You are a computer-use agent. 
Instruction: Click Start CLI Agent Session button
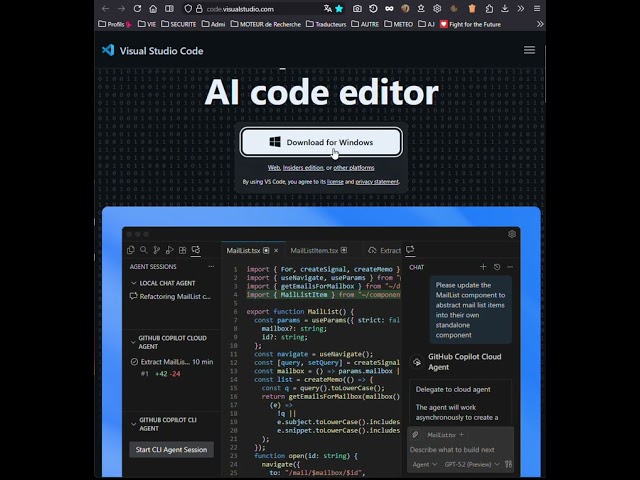click(x=171, y=449)
